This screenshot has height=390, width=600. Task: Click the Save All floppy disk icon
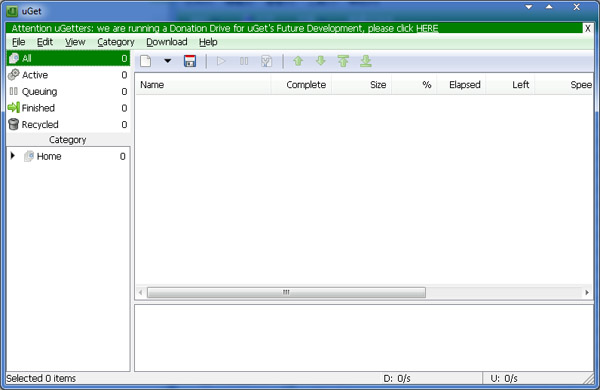point(190,61)
